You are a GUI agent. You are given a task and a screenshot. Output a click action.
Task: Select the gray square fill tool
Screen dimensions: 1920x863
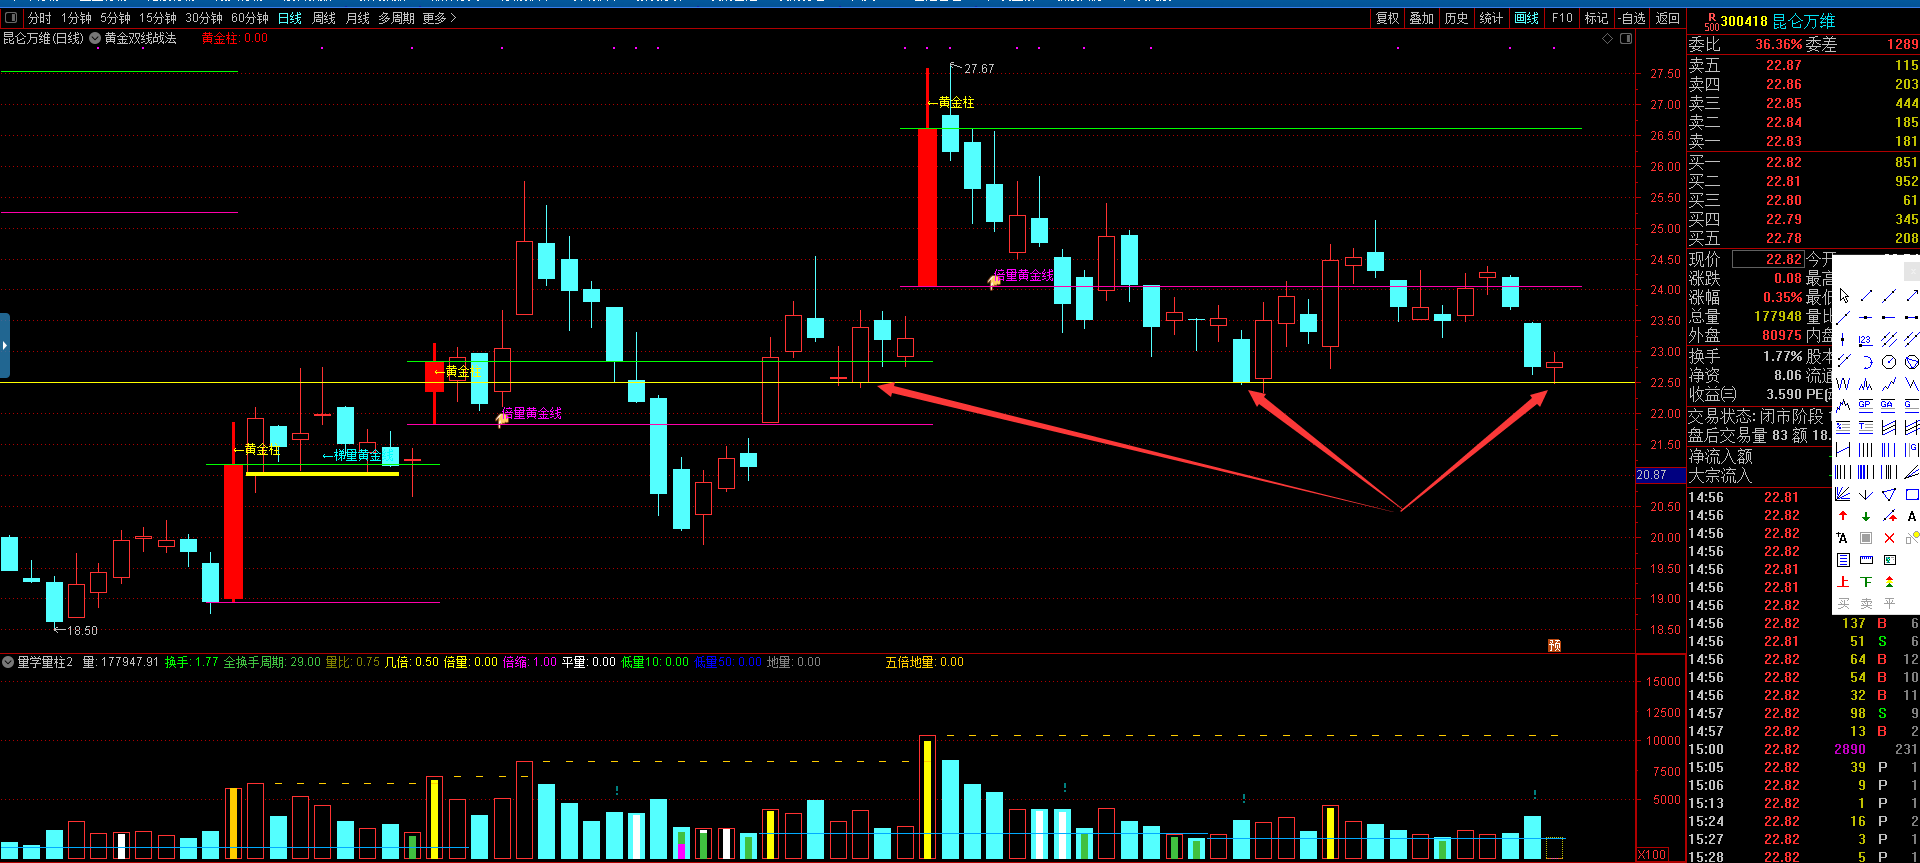(x=1866, y=538)
